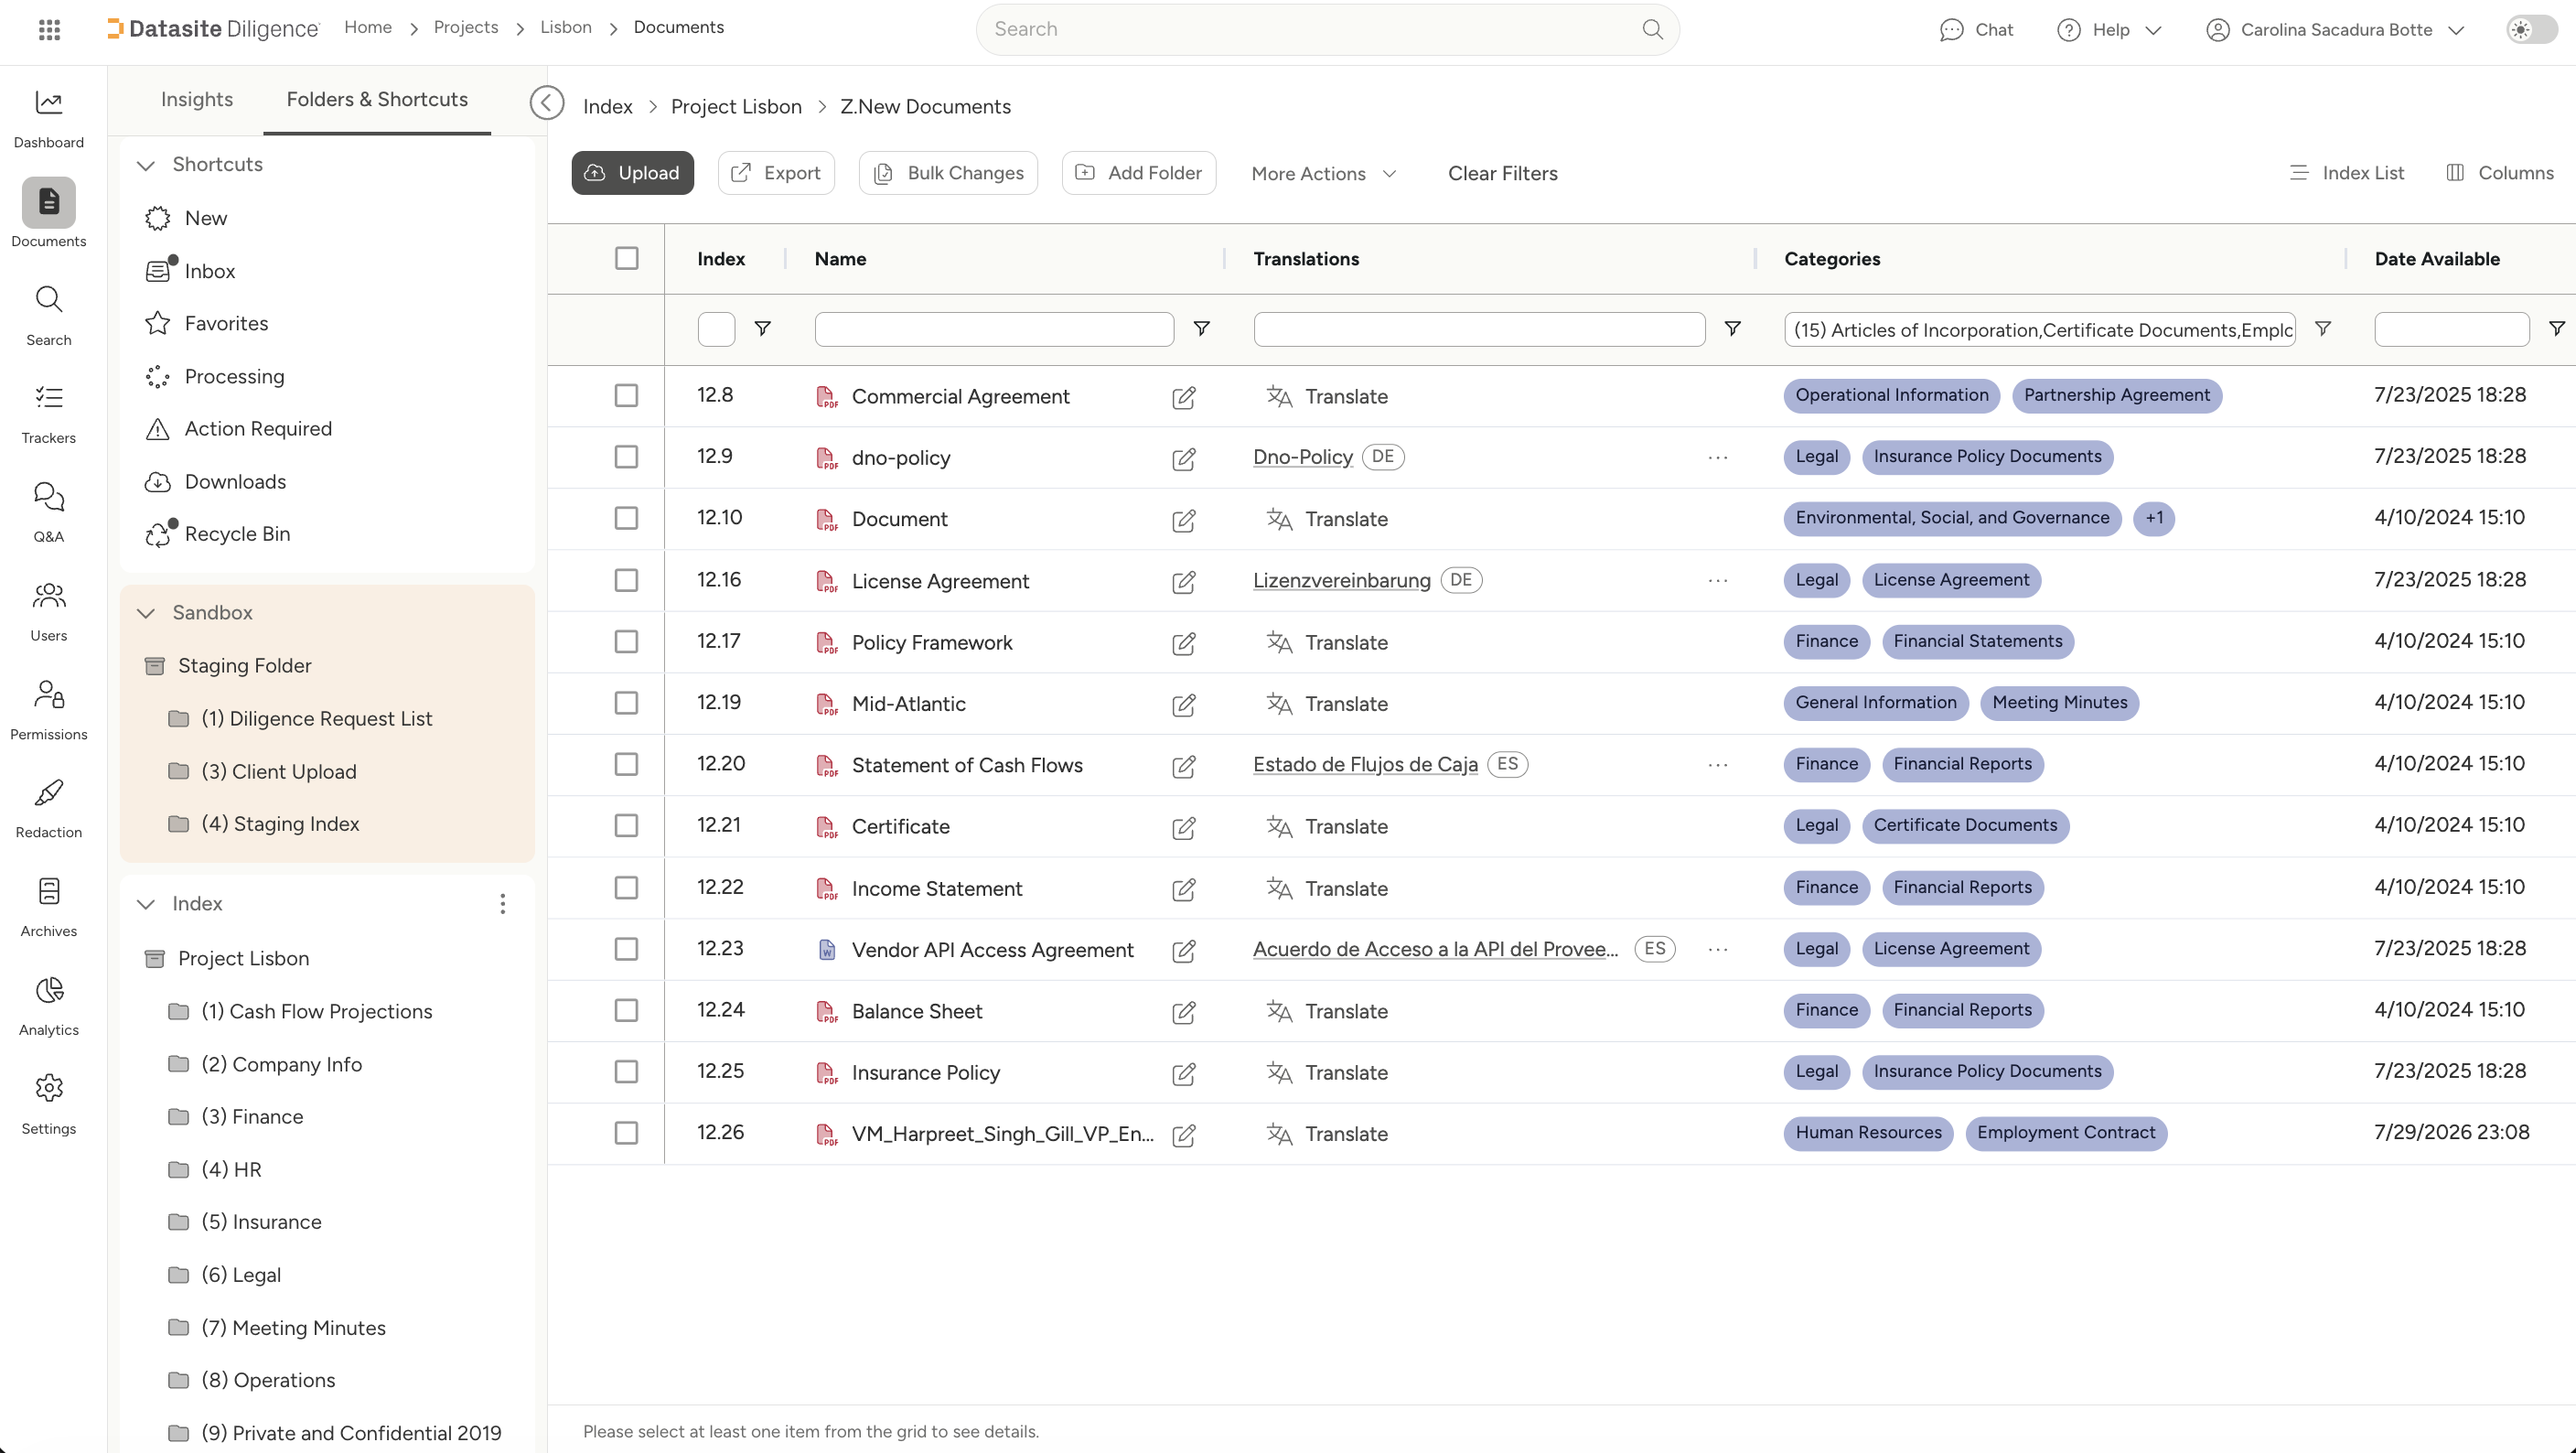Viewport: 2576px width, 1453px height.
Task: Go to Trackers in the sidebar
Action: coord(48,414)
